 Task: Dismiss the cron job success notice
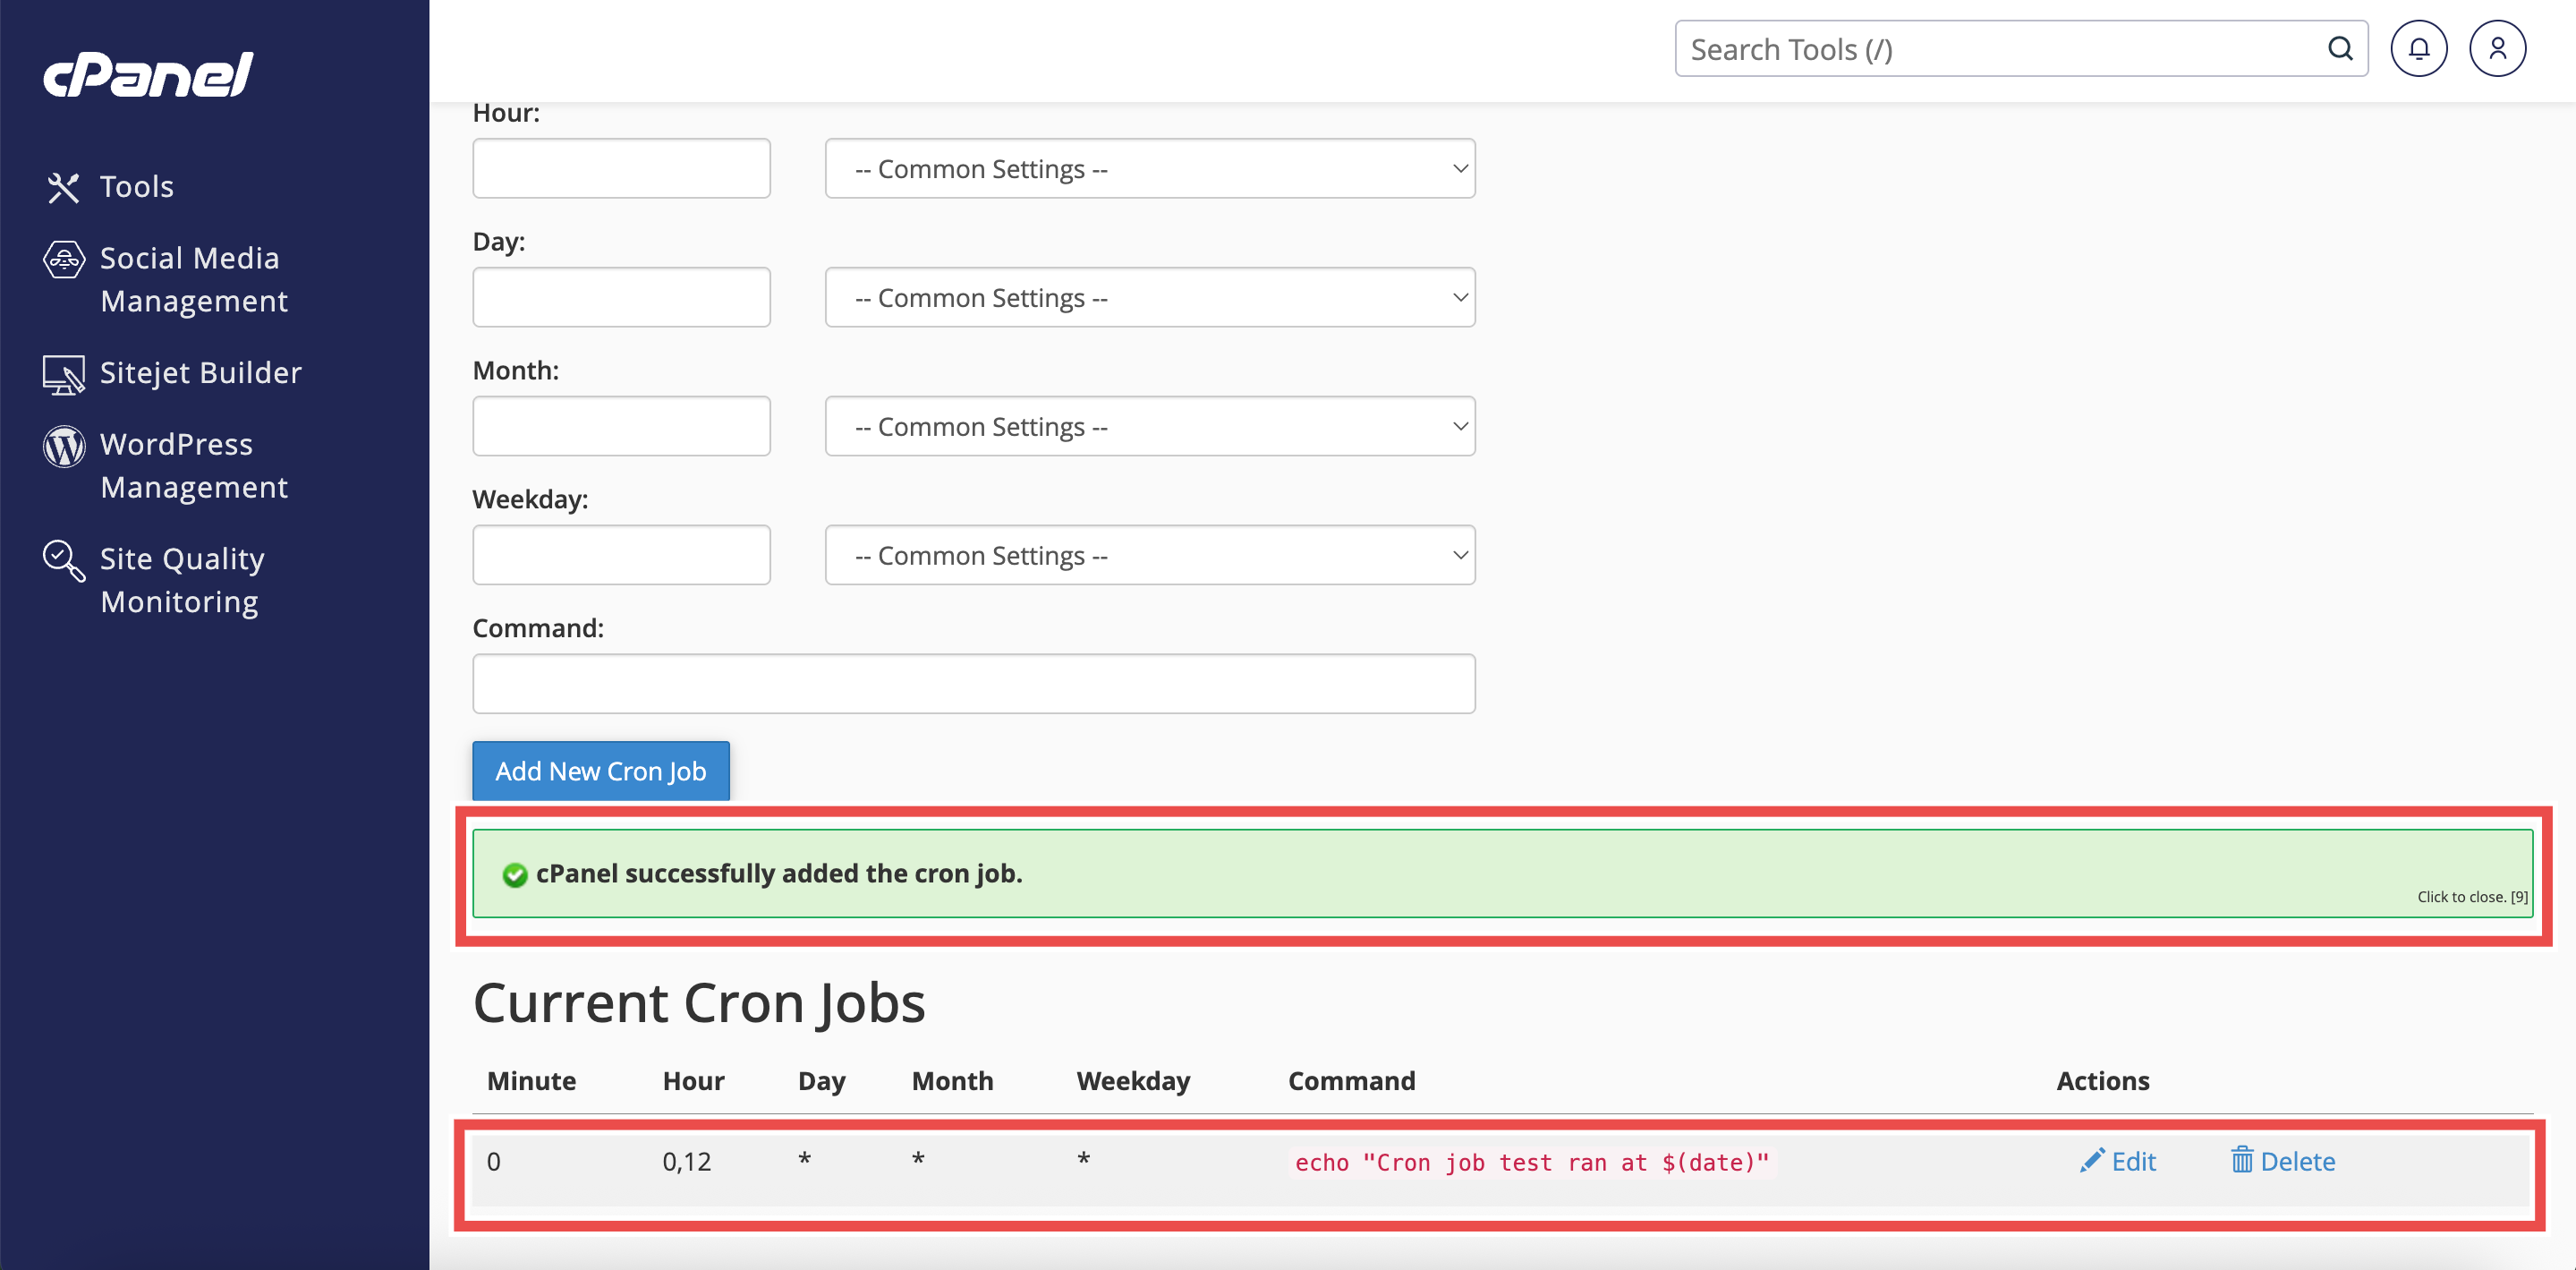[2471, 897]
